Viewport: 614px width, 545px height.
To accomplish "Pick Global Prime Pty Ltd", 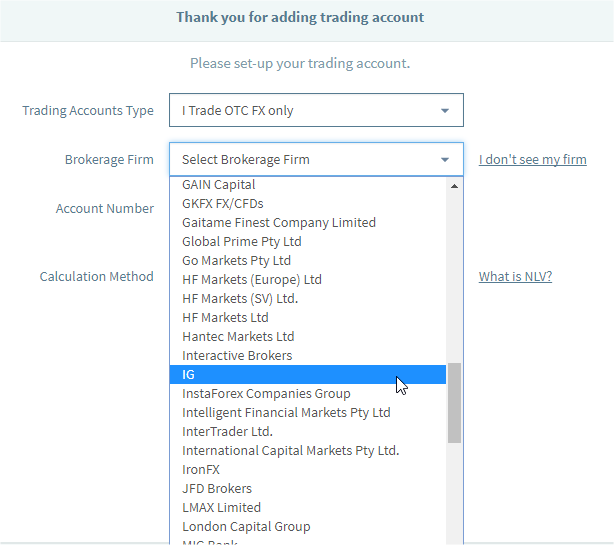I will (242, 242).
